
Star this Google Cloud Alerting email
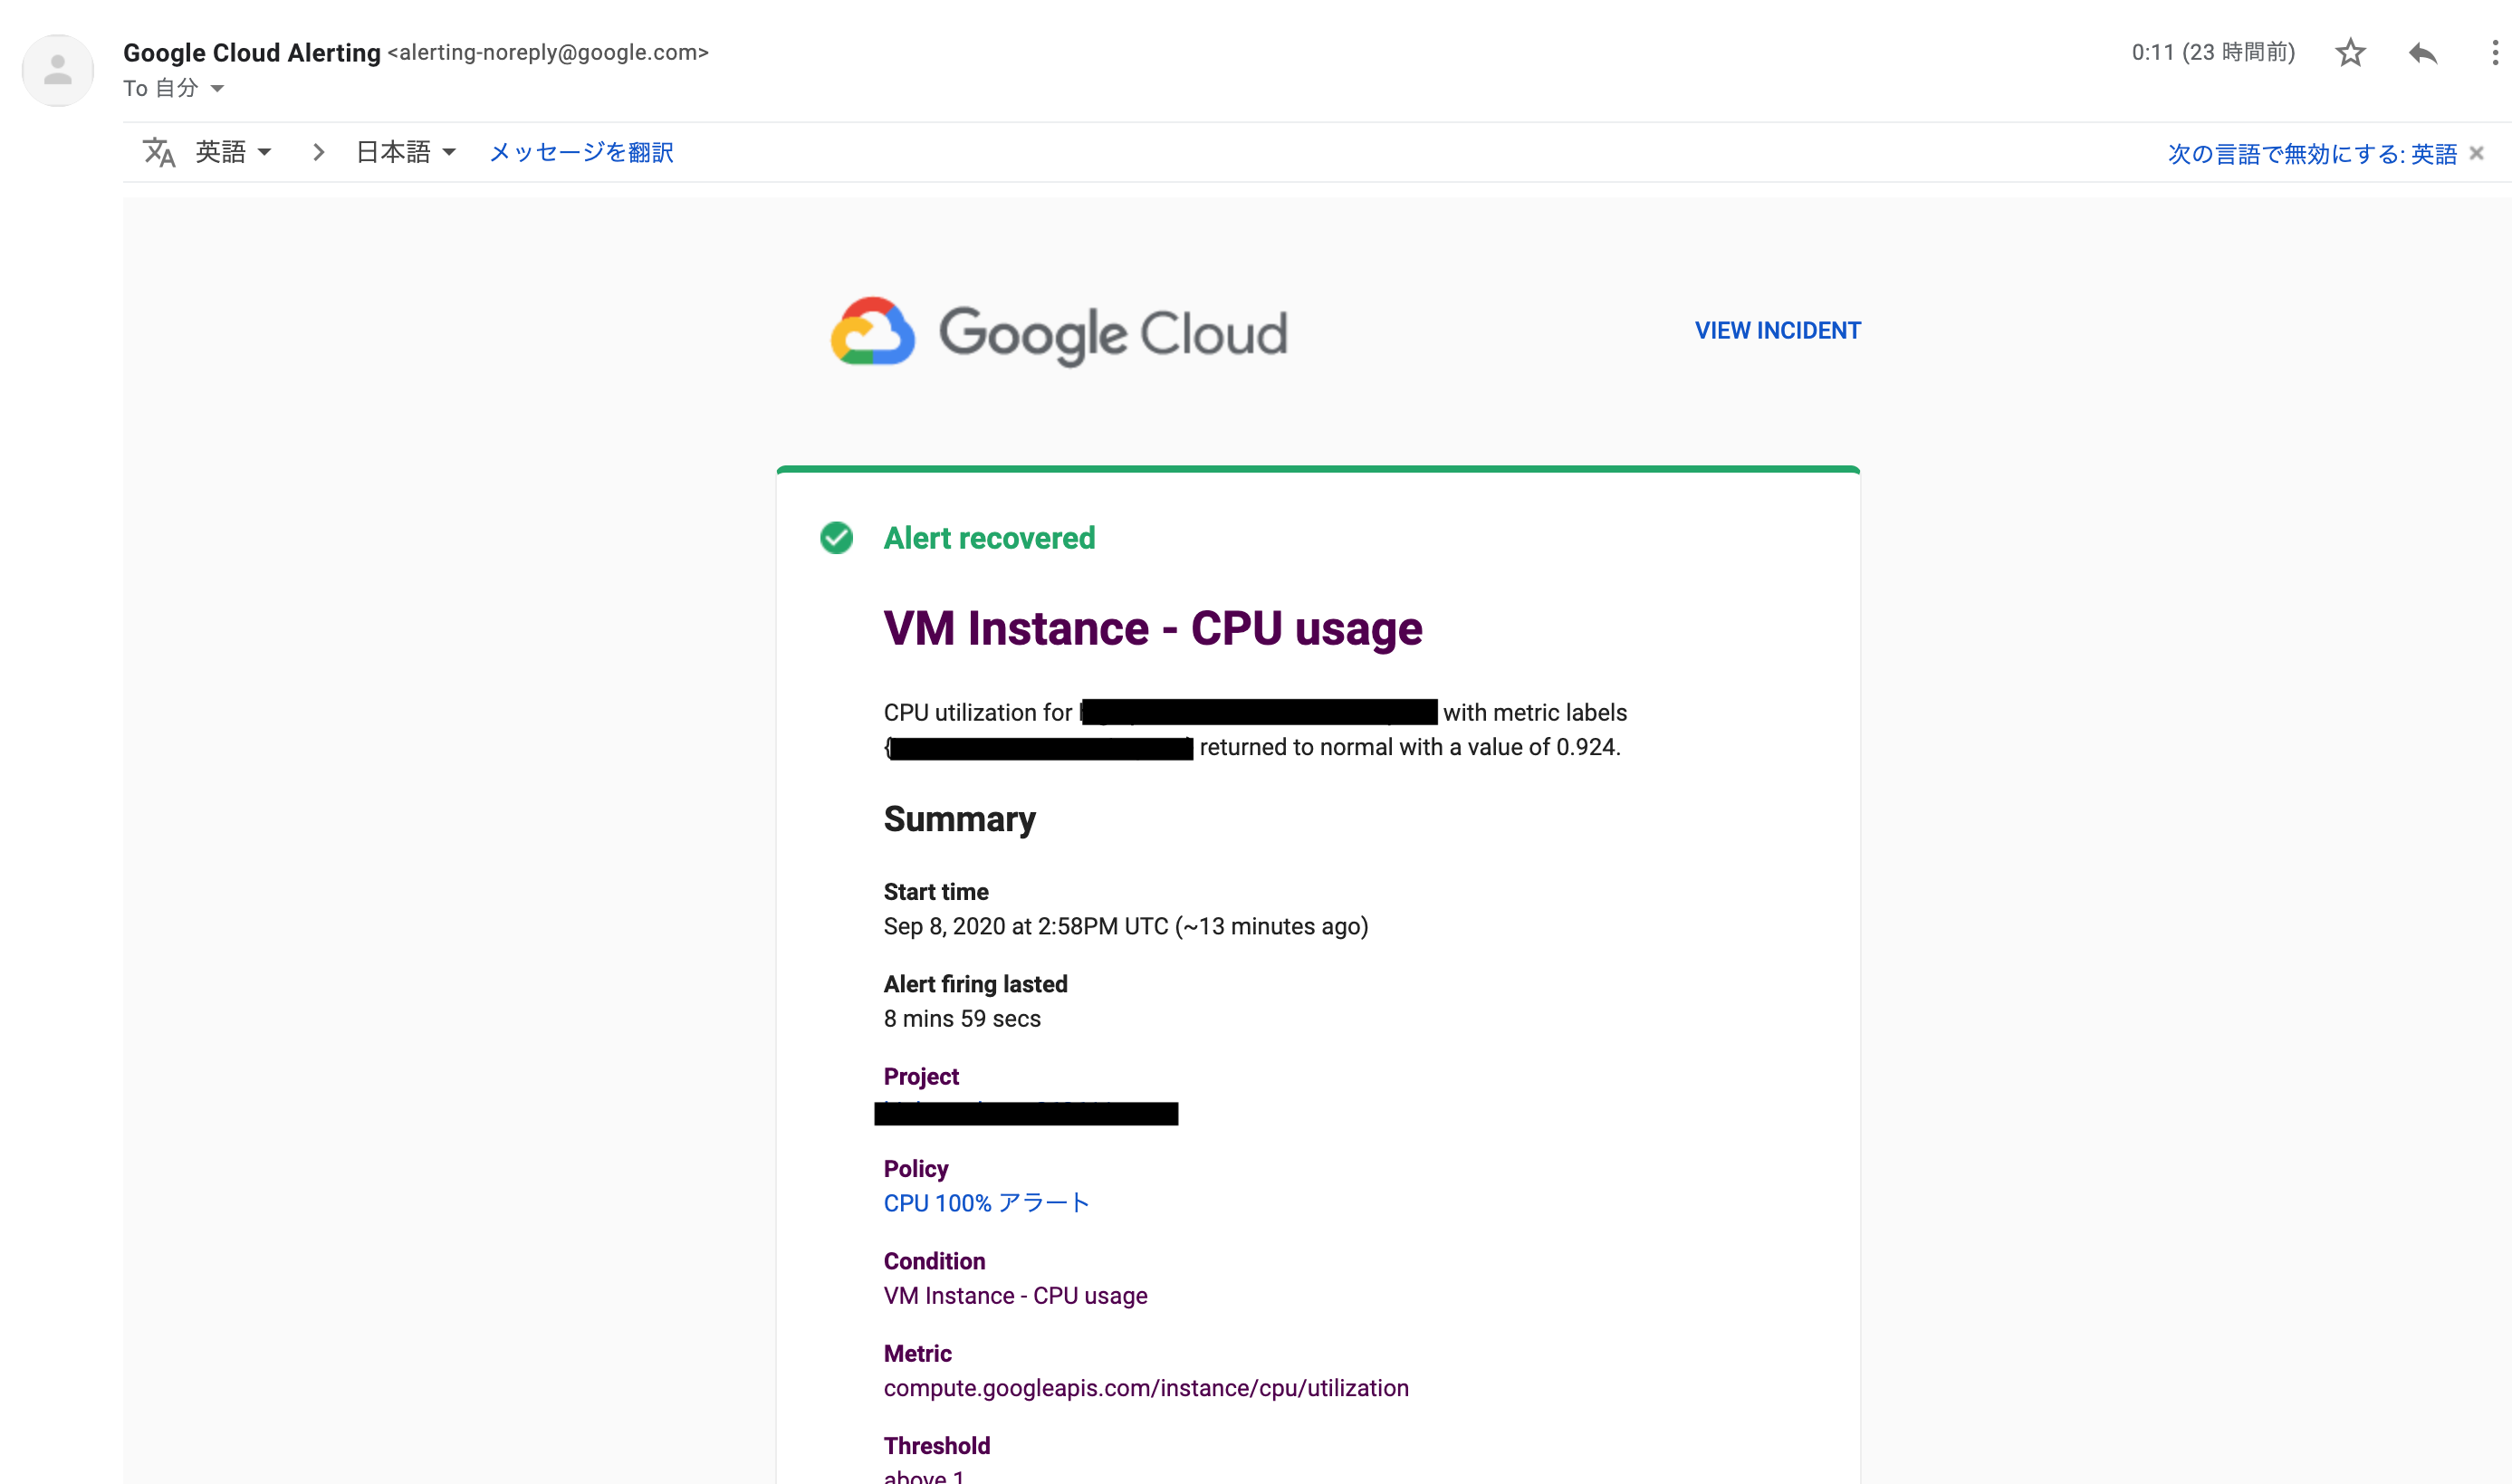2350,53
